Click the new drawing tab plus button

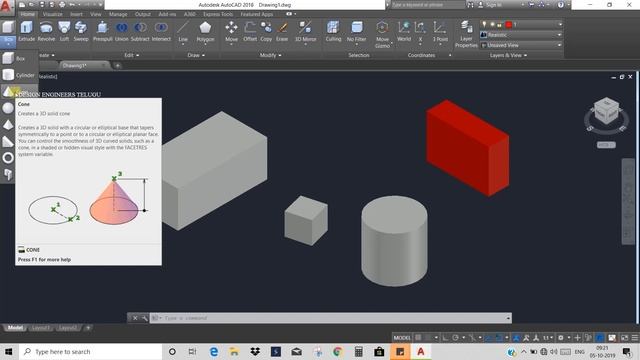pos(118,65)
